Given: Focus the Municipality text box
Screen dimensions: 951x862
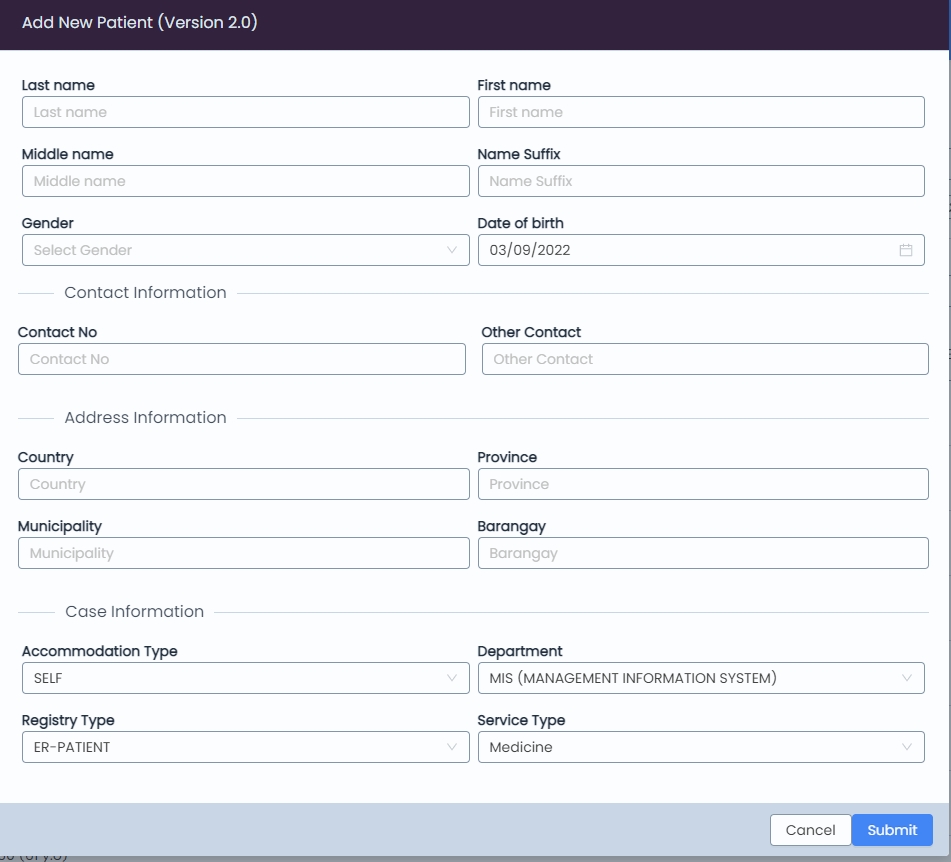Looking at the screenshot, I should click(x=243, y=553).
